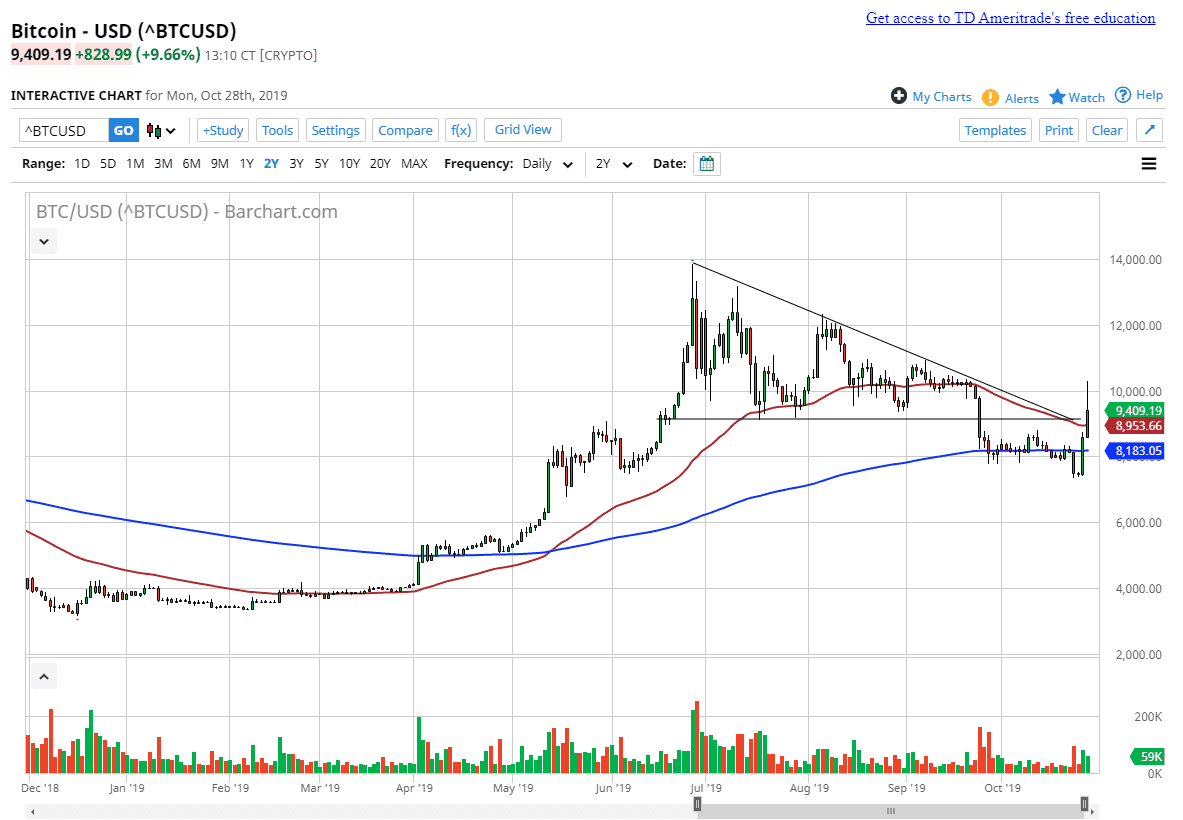1183x820 pixels.
Task: Follow the TD Ameritrade education link
Action: 1010,17
